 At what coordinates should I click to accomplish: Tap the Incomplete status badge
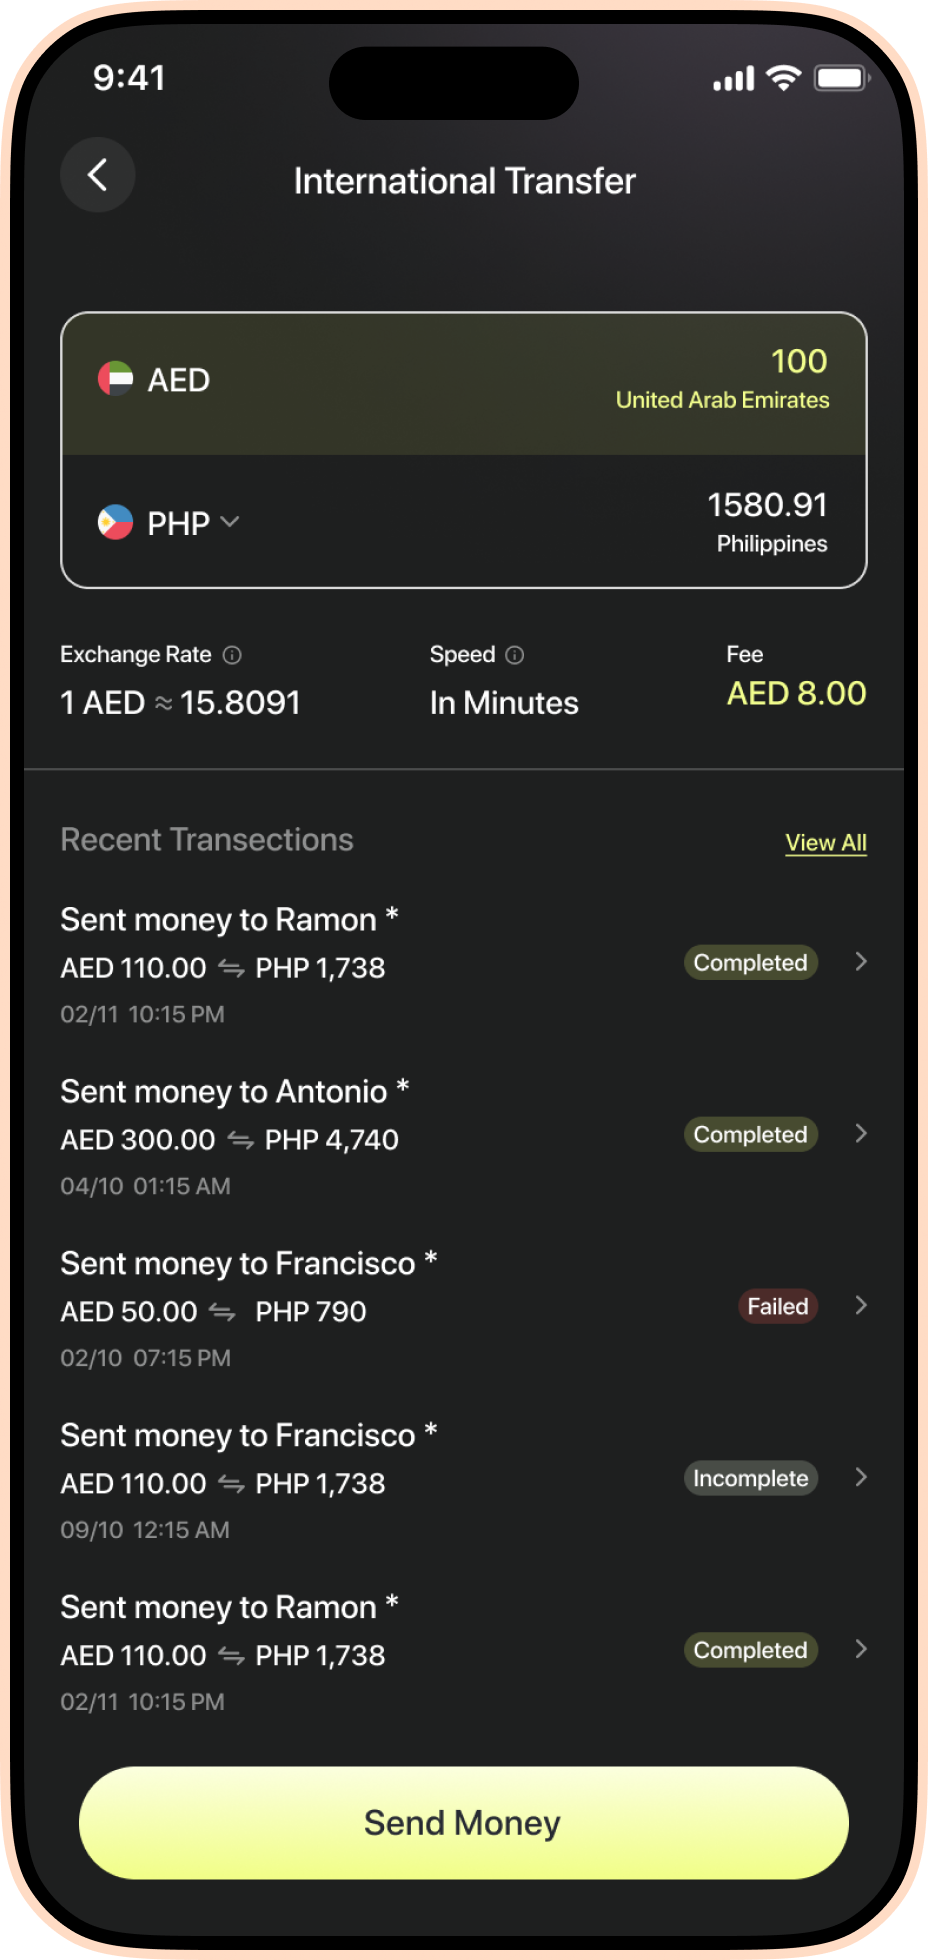[x=750, y=1478]
